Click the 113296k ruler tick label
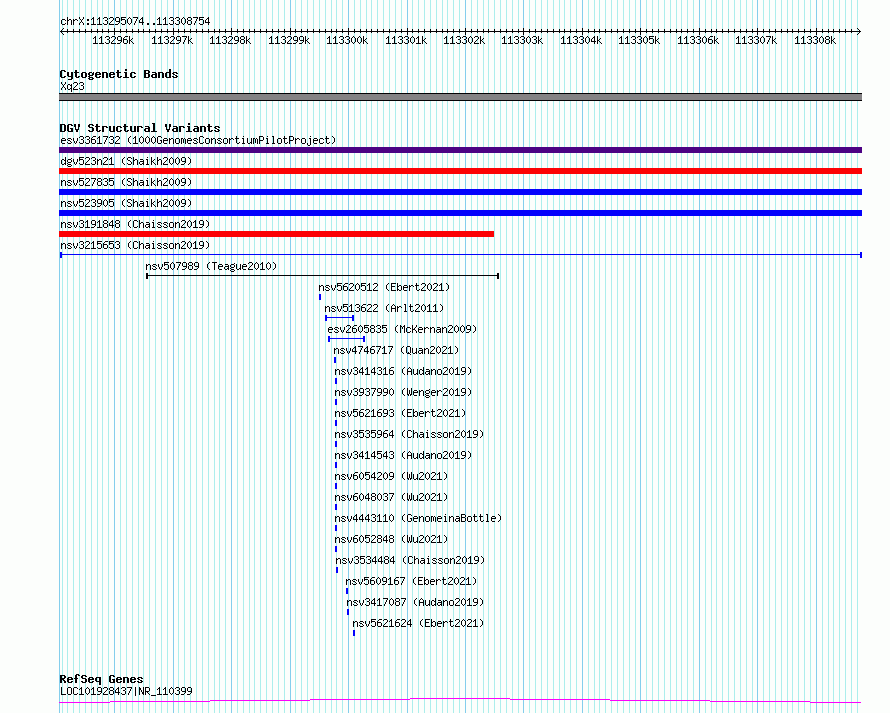This screenshot has height=713, width=890. tap(113, 40)
